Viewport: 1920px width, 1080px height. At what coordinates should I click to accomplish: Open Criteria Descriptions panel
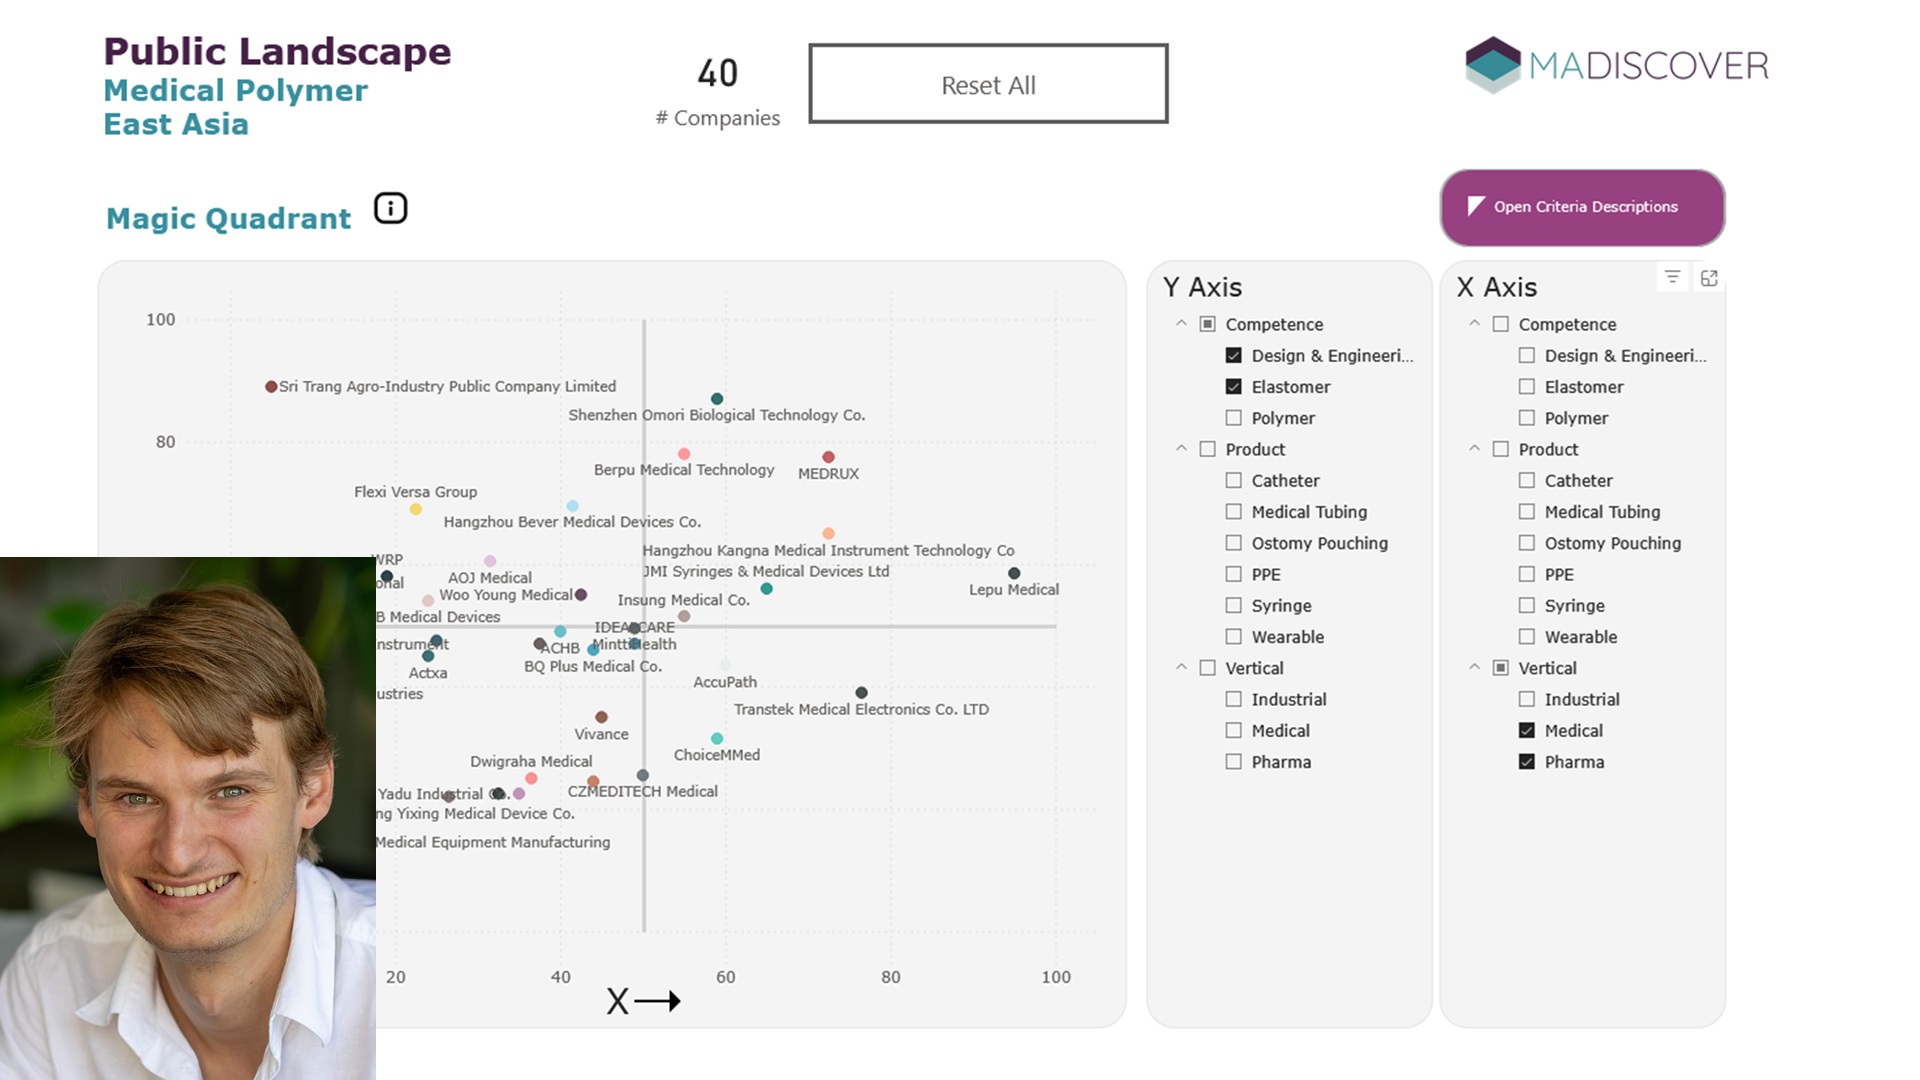[x=1582, y=207]
